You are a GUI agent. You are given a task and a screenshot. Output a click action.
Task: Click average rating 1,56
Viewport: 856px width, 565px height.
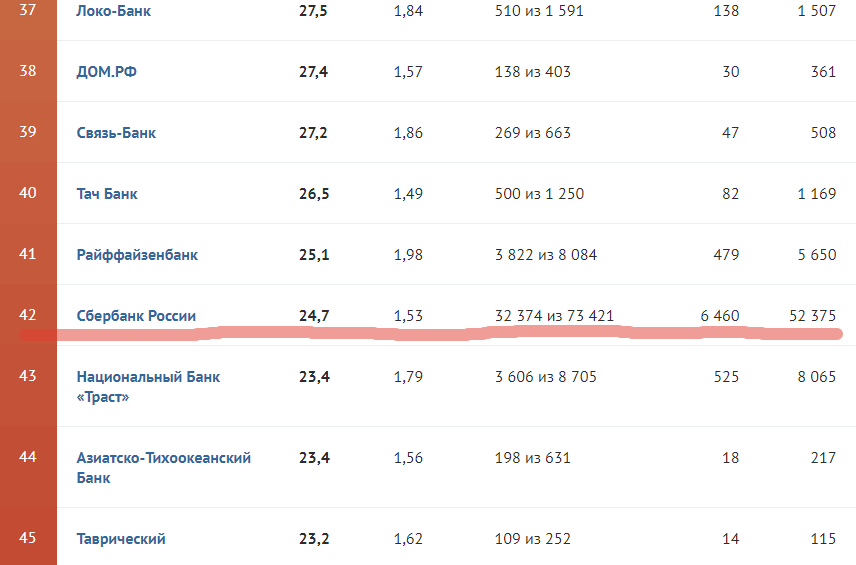pos(408,457)
